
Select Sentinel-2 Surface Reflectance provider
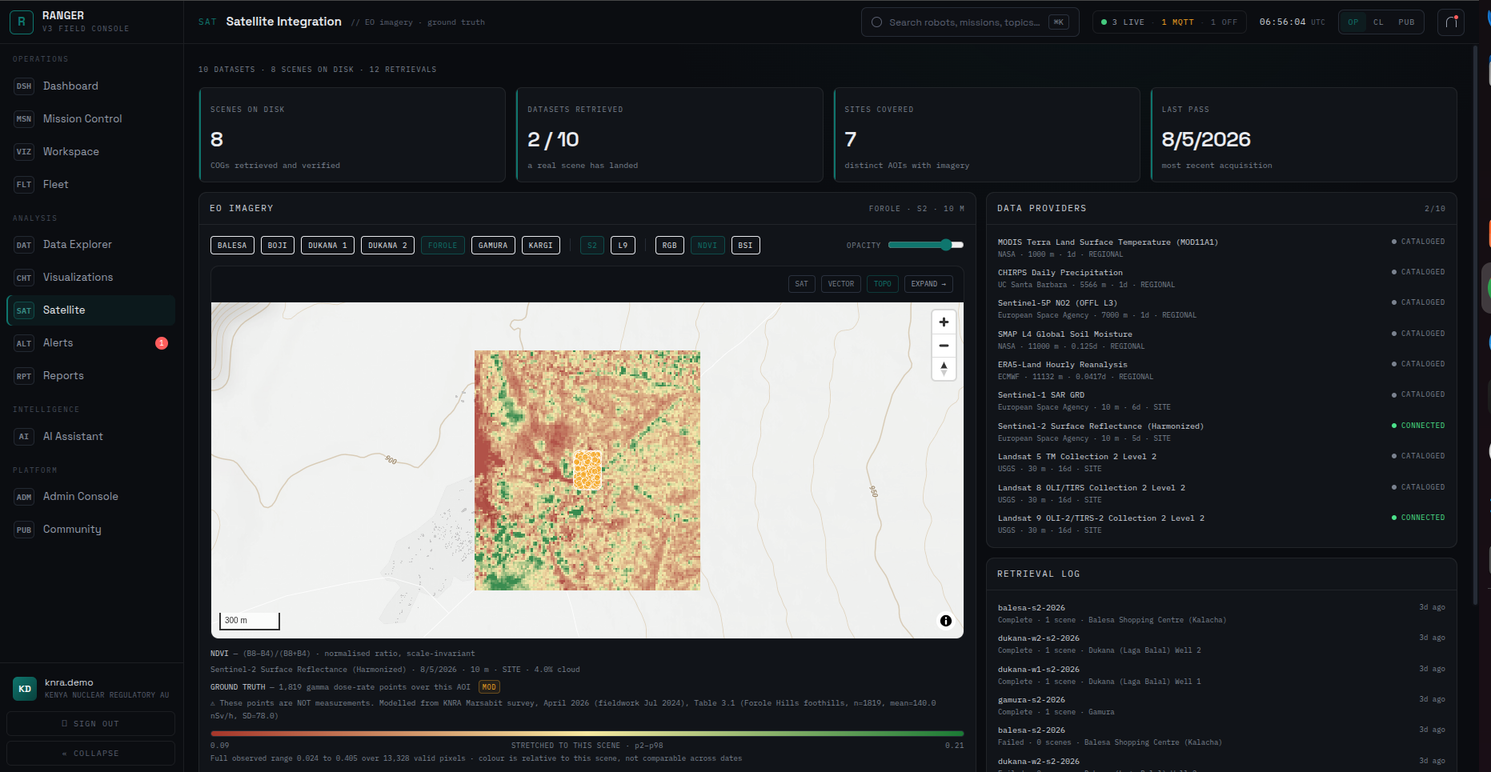coord(1221,432)
